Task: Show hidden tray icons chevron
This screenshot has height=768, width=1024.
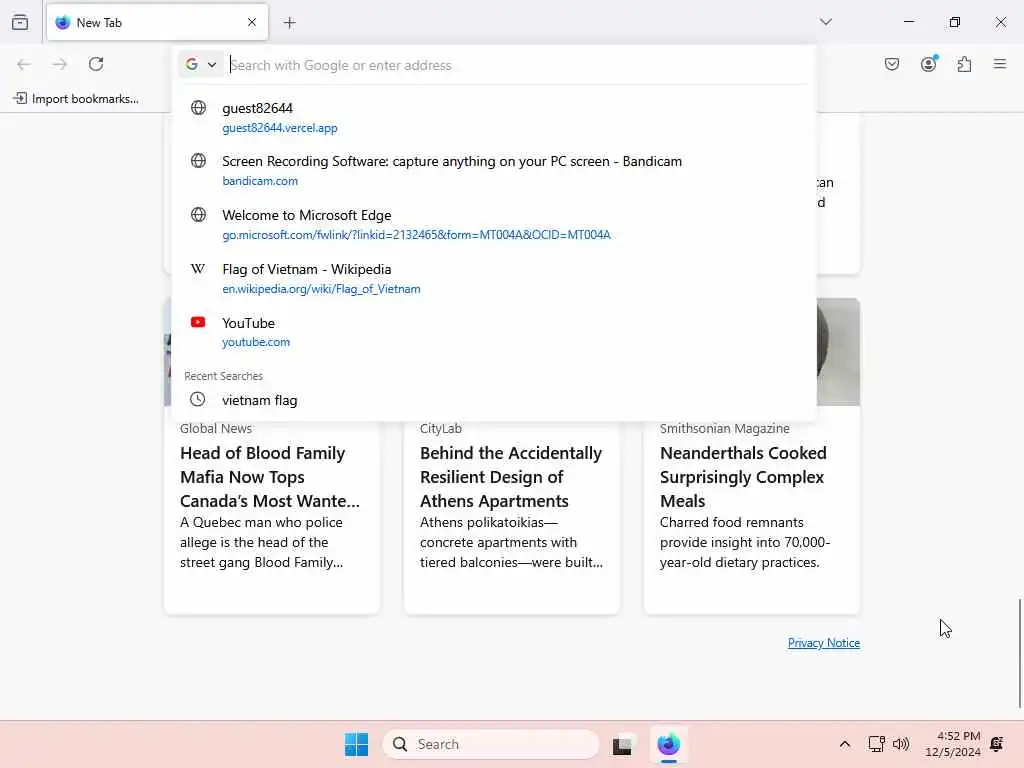Action: 844,744
